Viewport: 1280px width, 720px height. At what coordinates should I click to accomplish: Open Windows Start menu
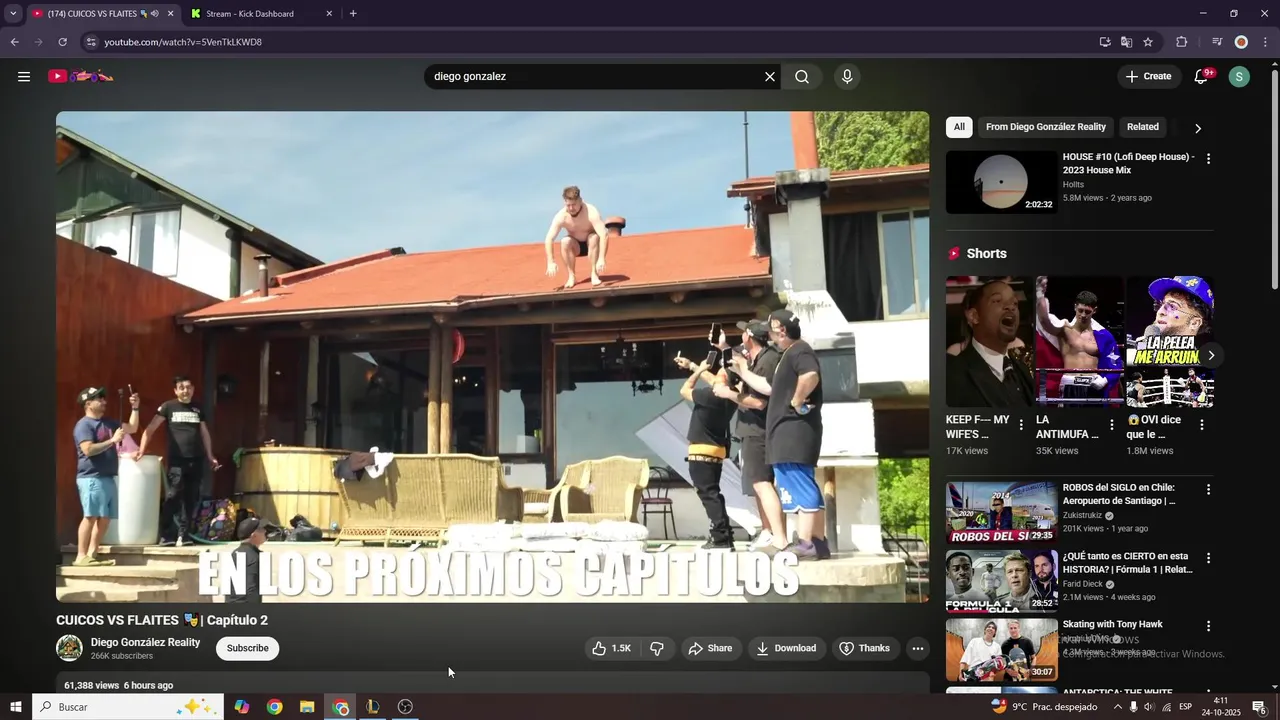pyautogui.click(x=15, y=707)
